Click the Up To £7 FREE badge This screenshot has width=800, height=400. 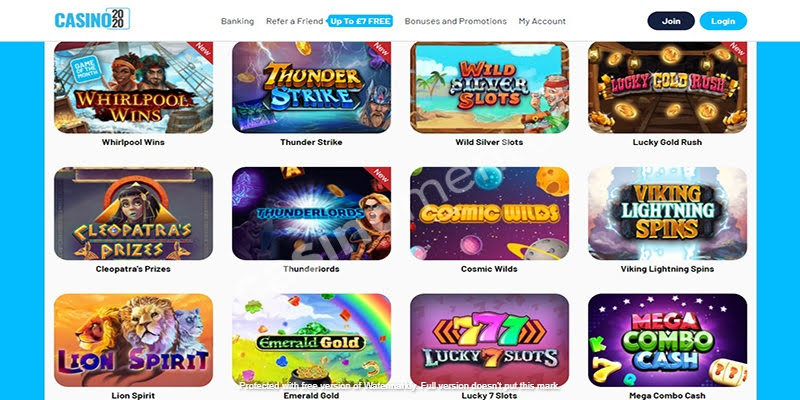click(x=360, y=21)
